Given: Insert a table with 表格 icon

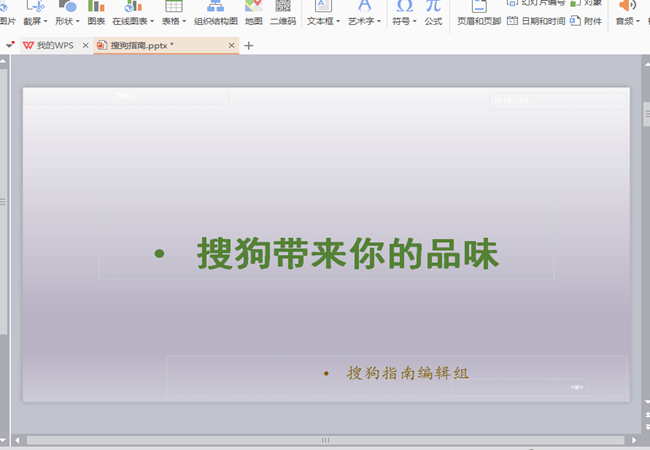Looking at the screenshot, I should coord(174,6).
